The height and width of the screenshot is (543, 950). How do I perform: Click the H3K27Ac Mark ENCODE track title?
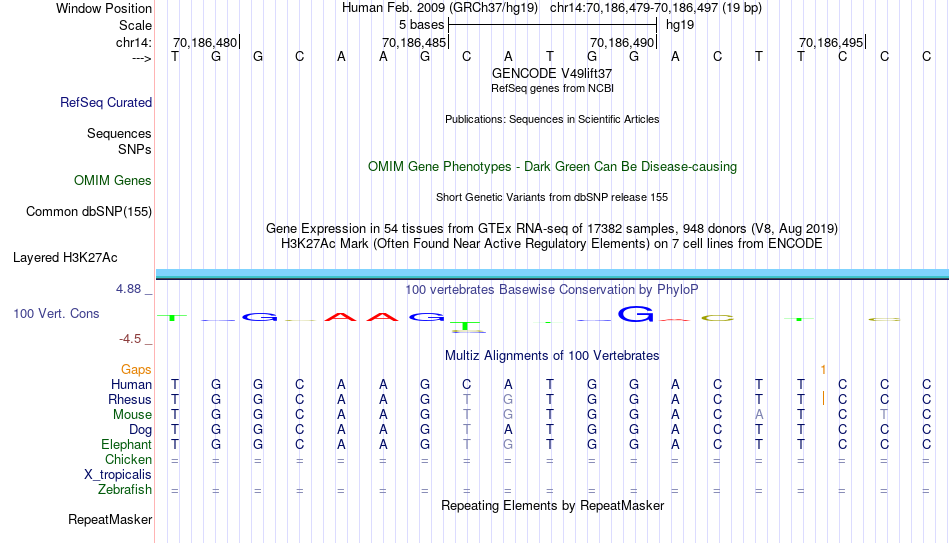pyautogui.click(x=552, y=244)
